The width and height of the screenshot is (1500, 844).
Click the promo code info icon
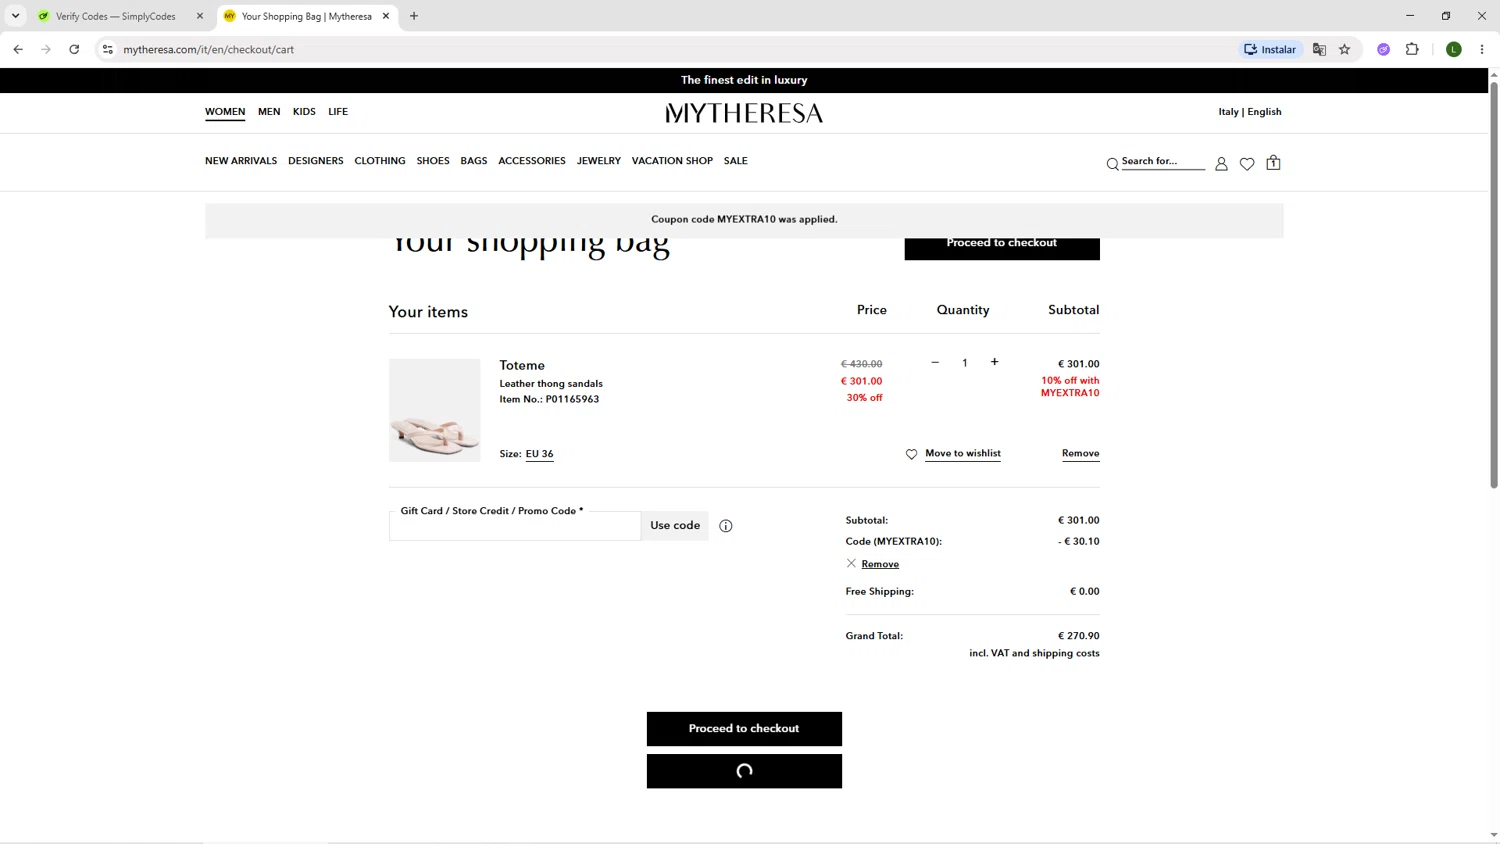tap(726, 526)
